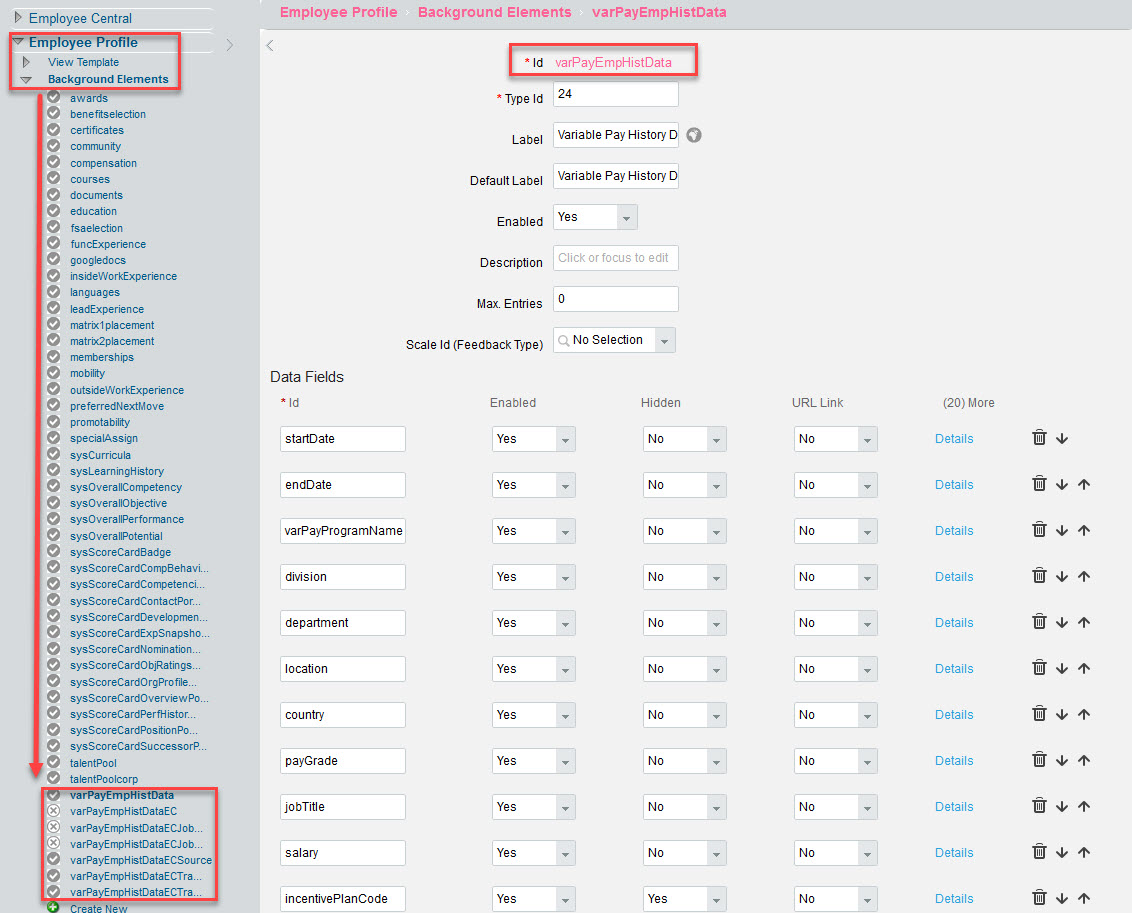Move salary field up
This screenshot has width=1132, height=913.
click(x=1084, y=852)
